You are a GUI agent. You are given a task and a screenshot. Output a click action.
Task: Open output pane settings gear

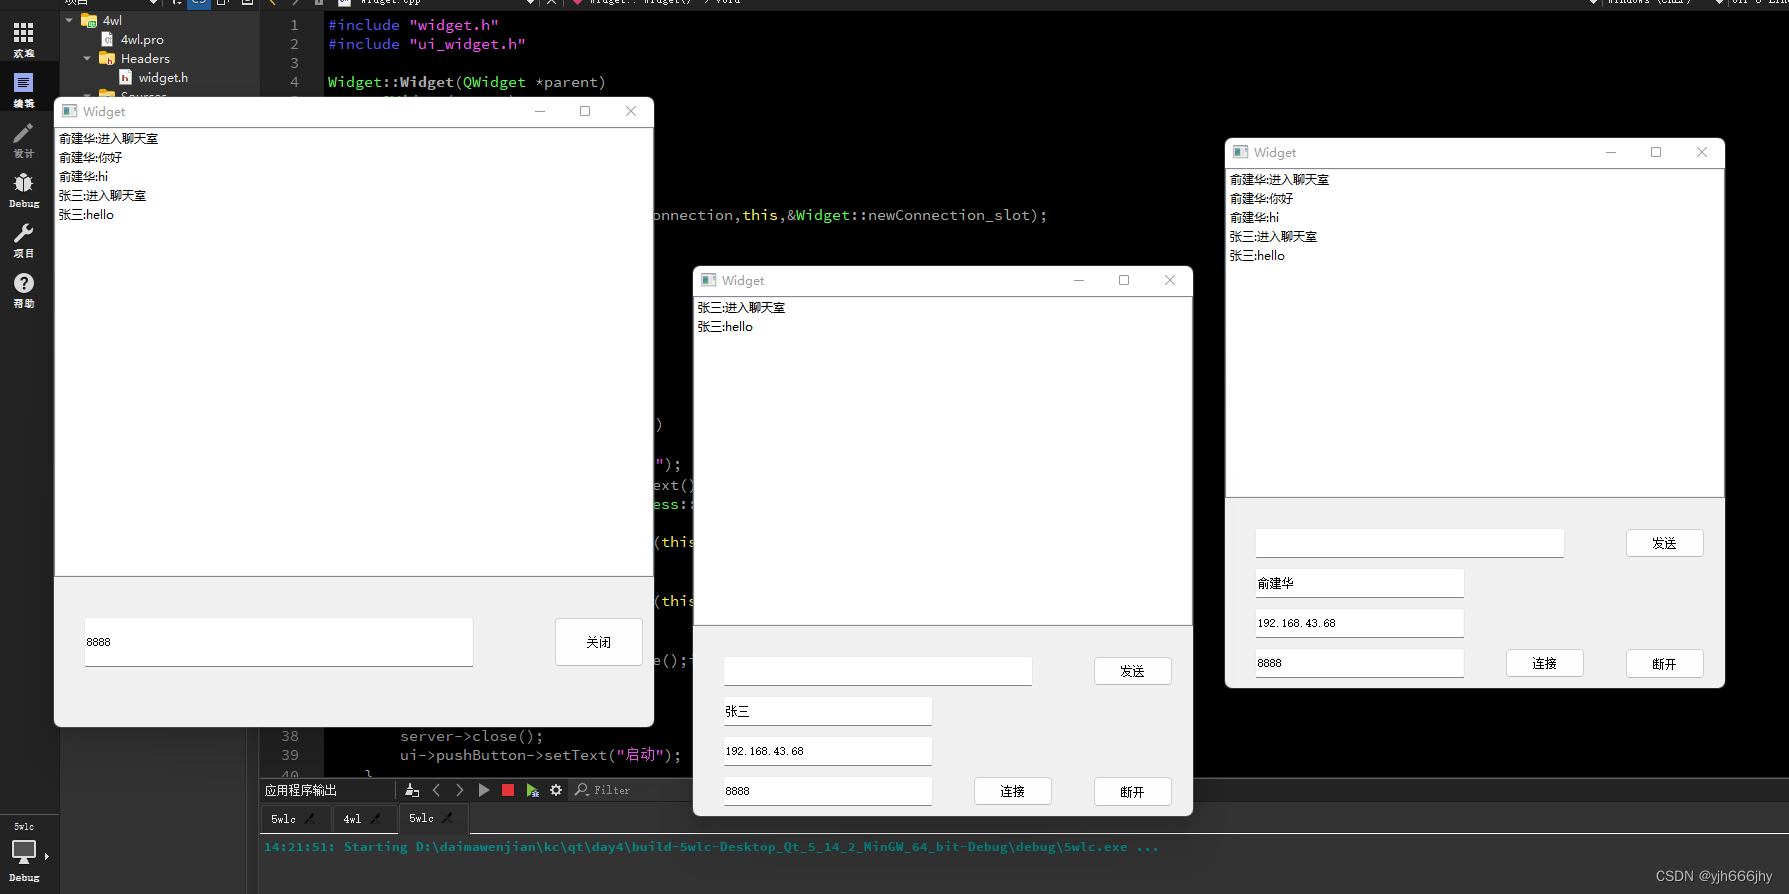(556, 790)
